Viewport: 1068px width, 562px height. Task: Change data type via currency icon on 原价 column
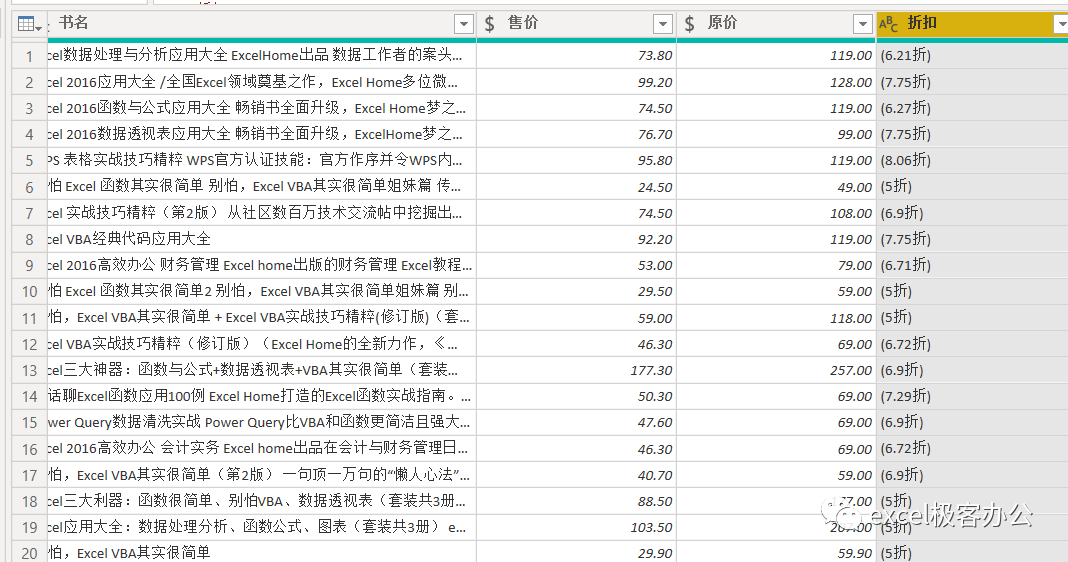689,25
